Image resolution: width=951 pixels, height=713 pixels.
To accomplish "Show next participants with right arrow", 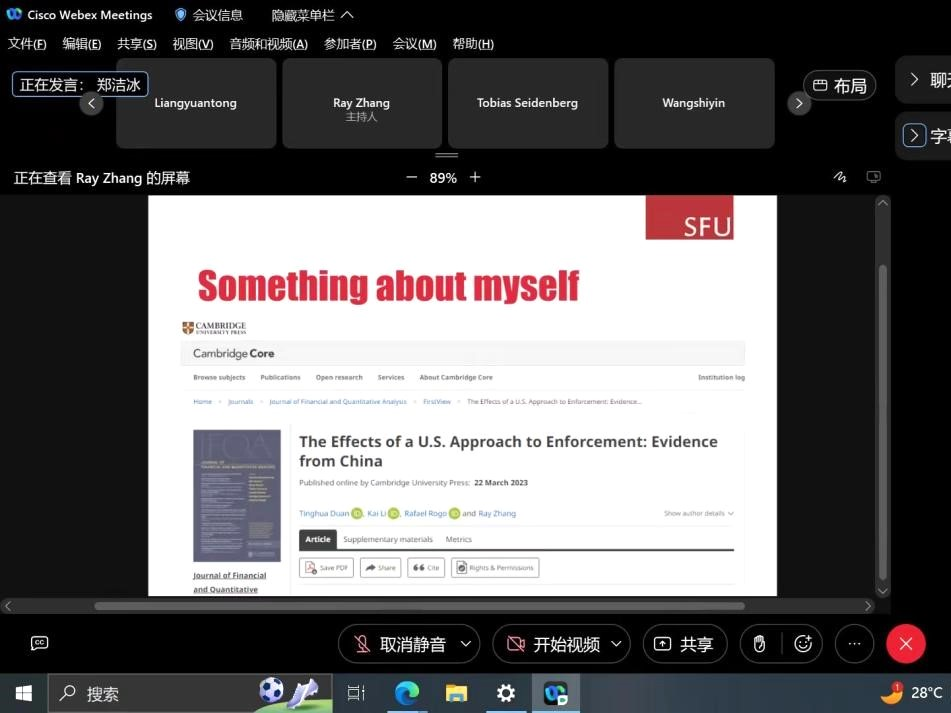I will click(x=799, y=103).
